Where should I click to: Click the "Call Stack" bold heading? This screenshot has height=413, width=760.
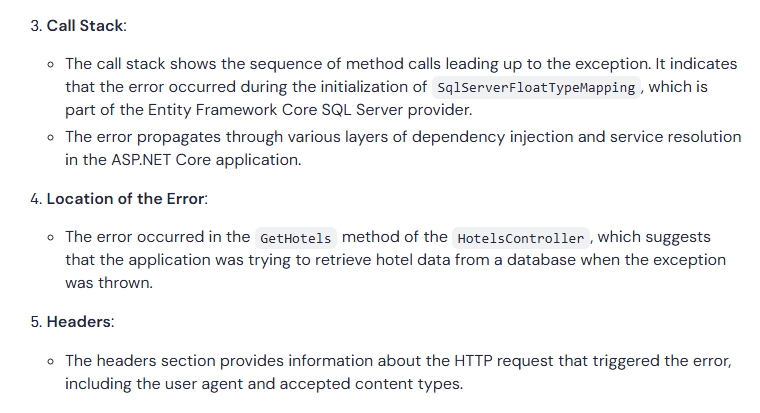point(85,26)
